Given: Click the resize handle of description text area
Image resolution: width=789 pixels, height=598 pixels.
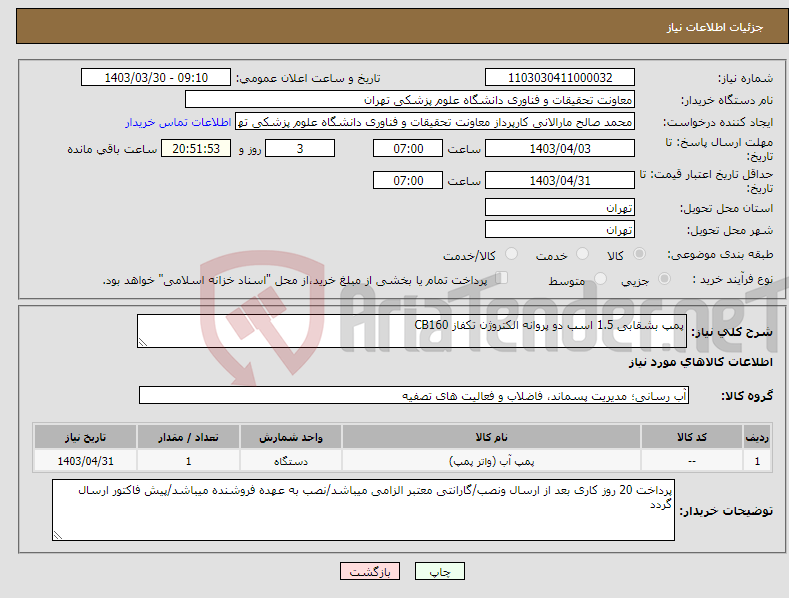Looking at the screenshot, I should (x=143, y=342).
